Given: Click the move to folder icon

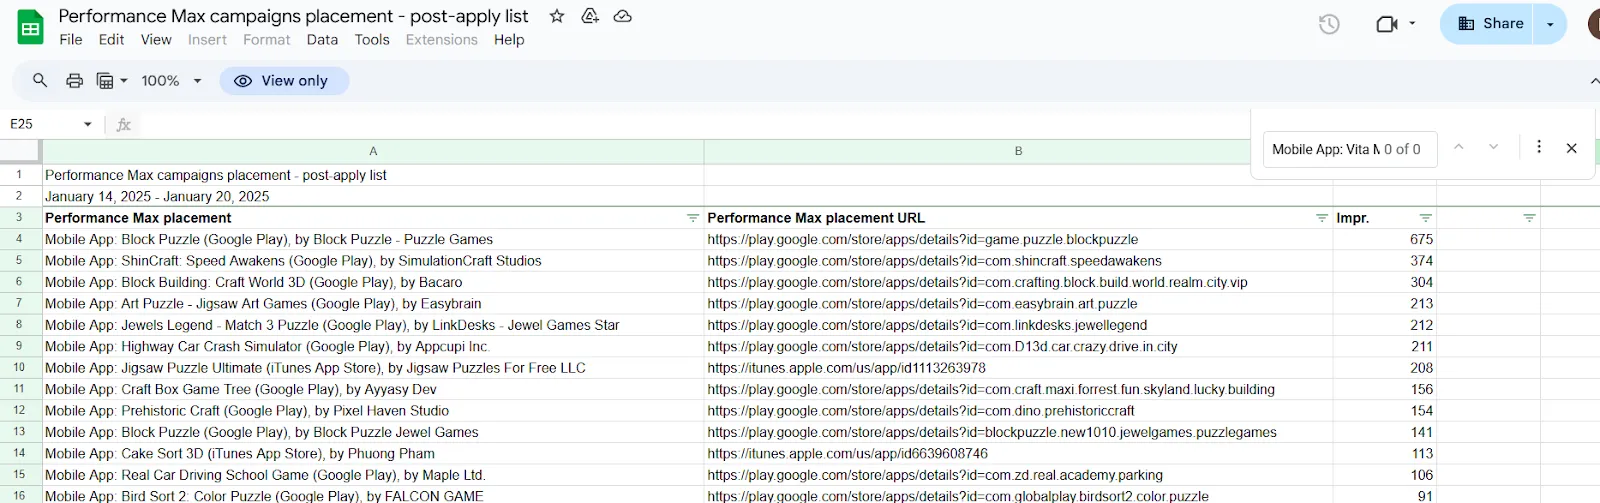Looking at the screenshot, I should coord(590,16).
